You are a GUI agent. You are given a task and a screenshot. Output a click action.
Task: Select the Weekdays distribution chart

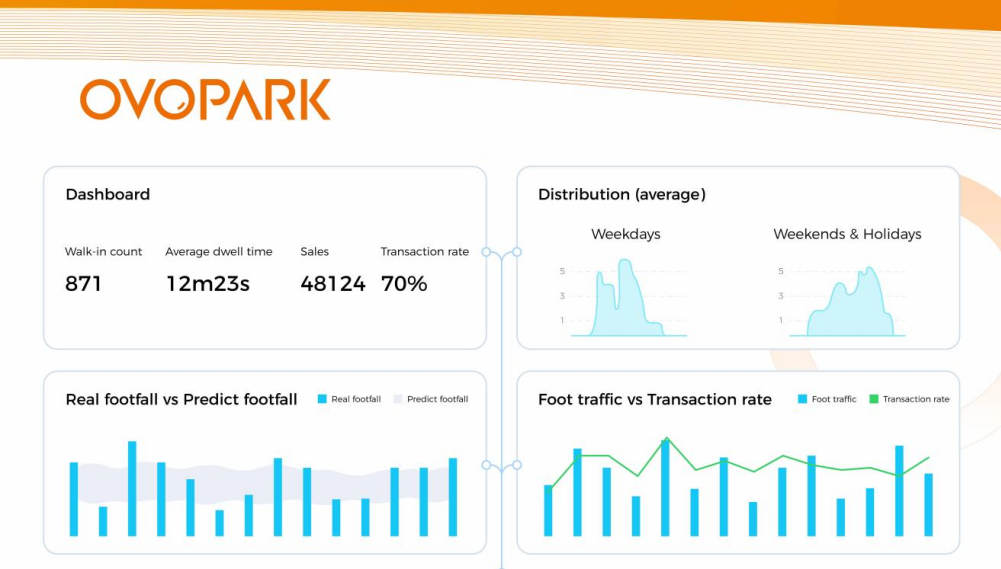pos(624,298)
